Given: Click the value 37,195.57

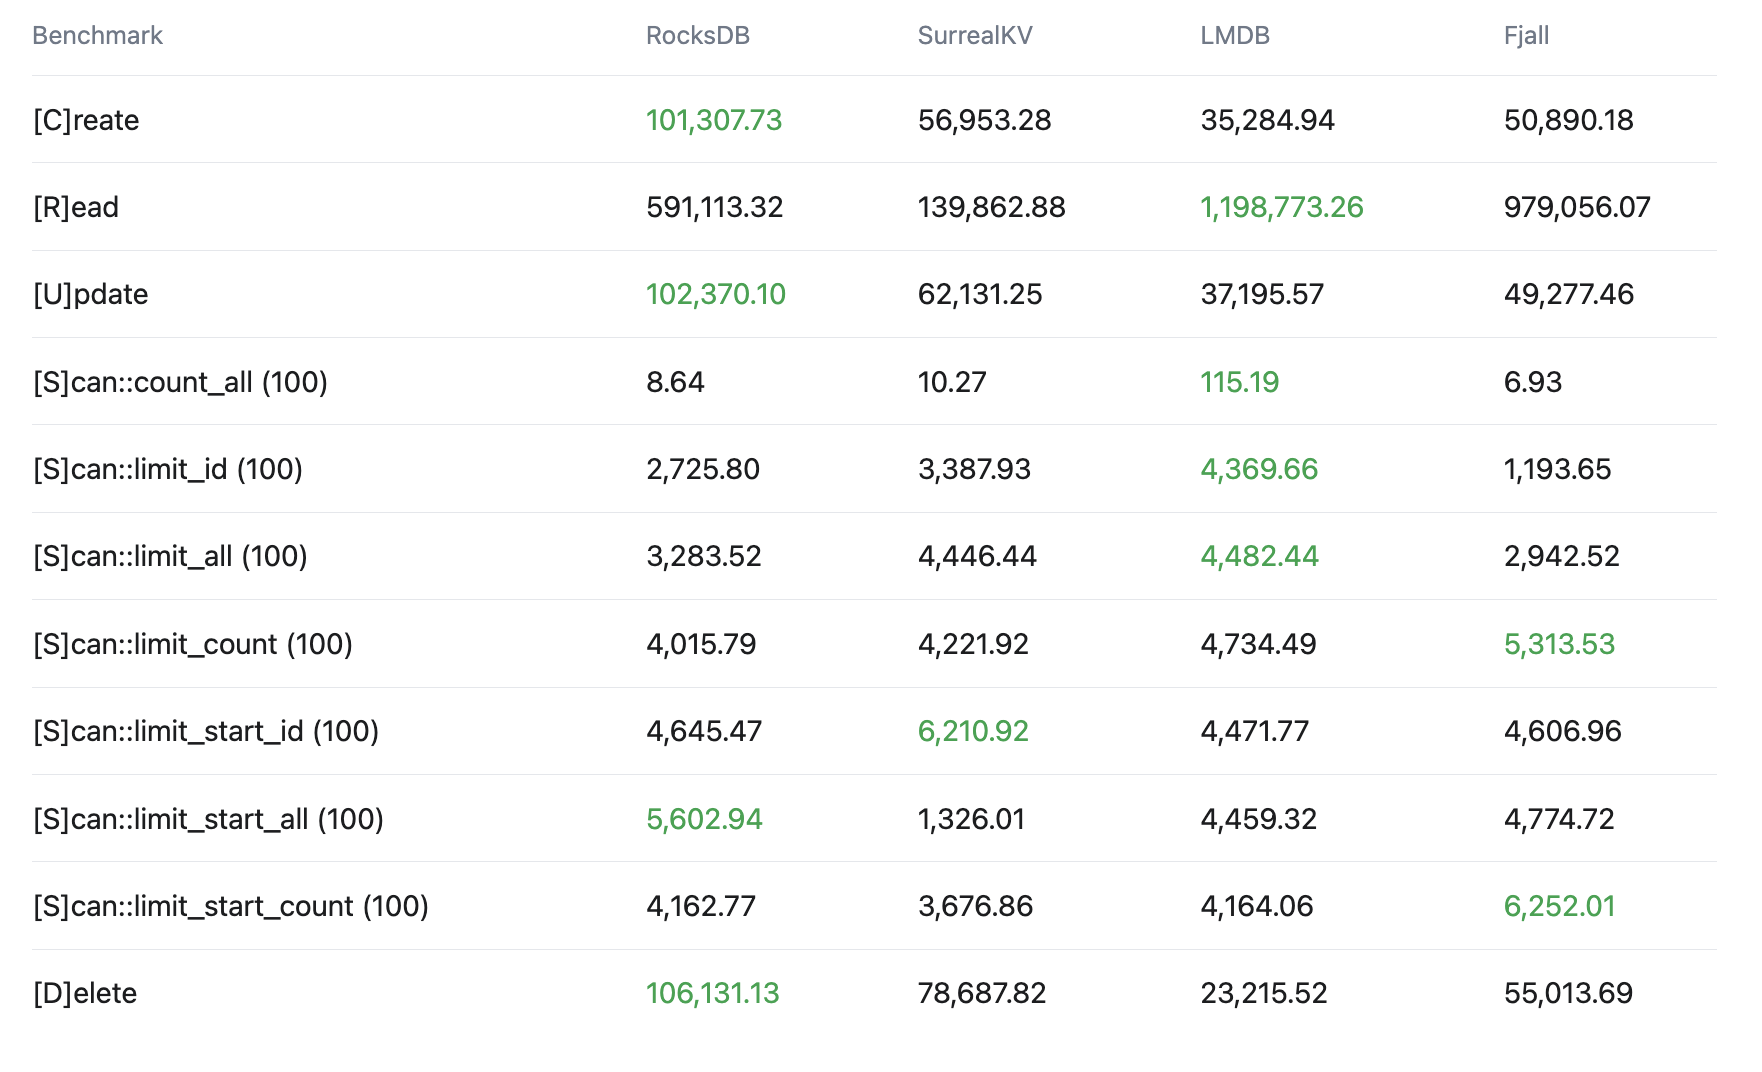Looking at the screenshot, I should [x=1262, y=294].
